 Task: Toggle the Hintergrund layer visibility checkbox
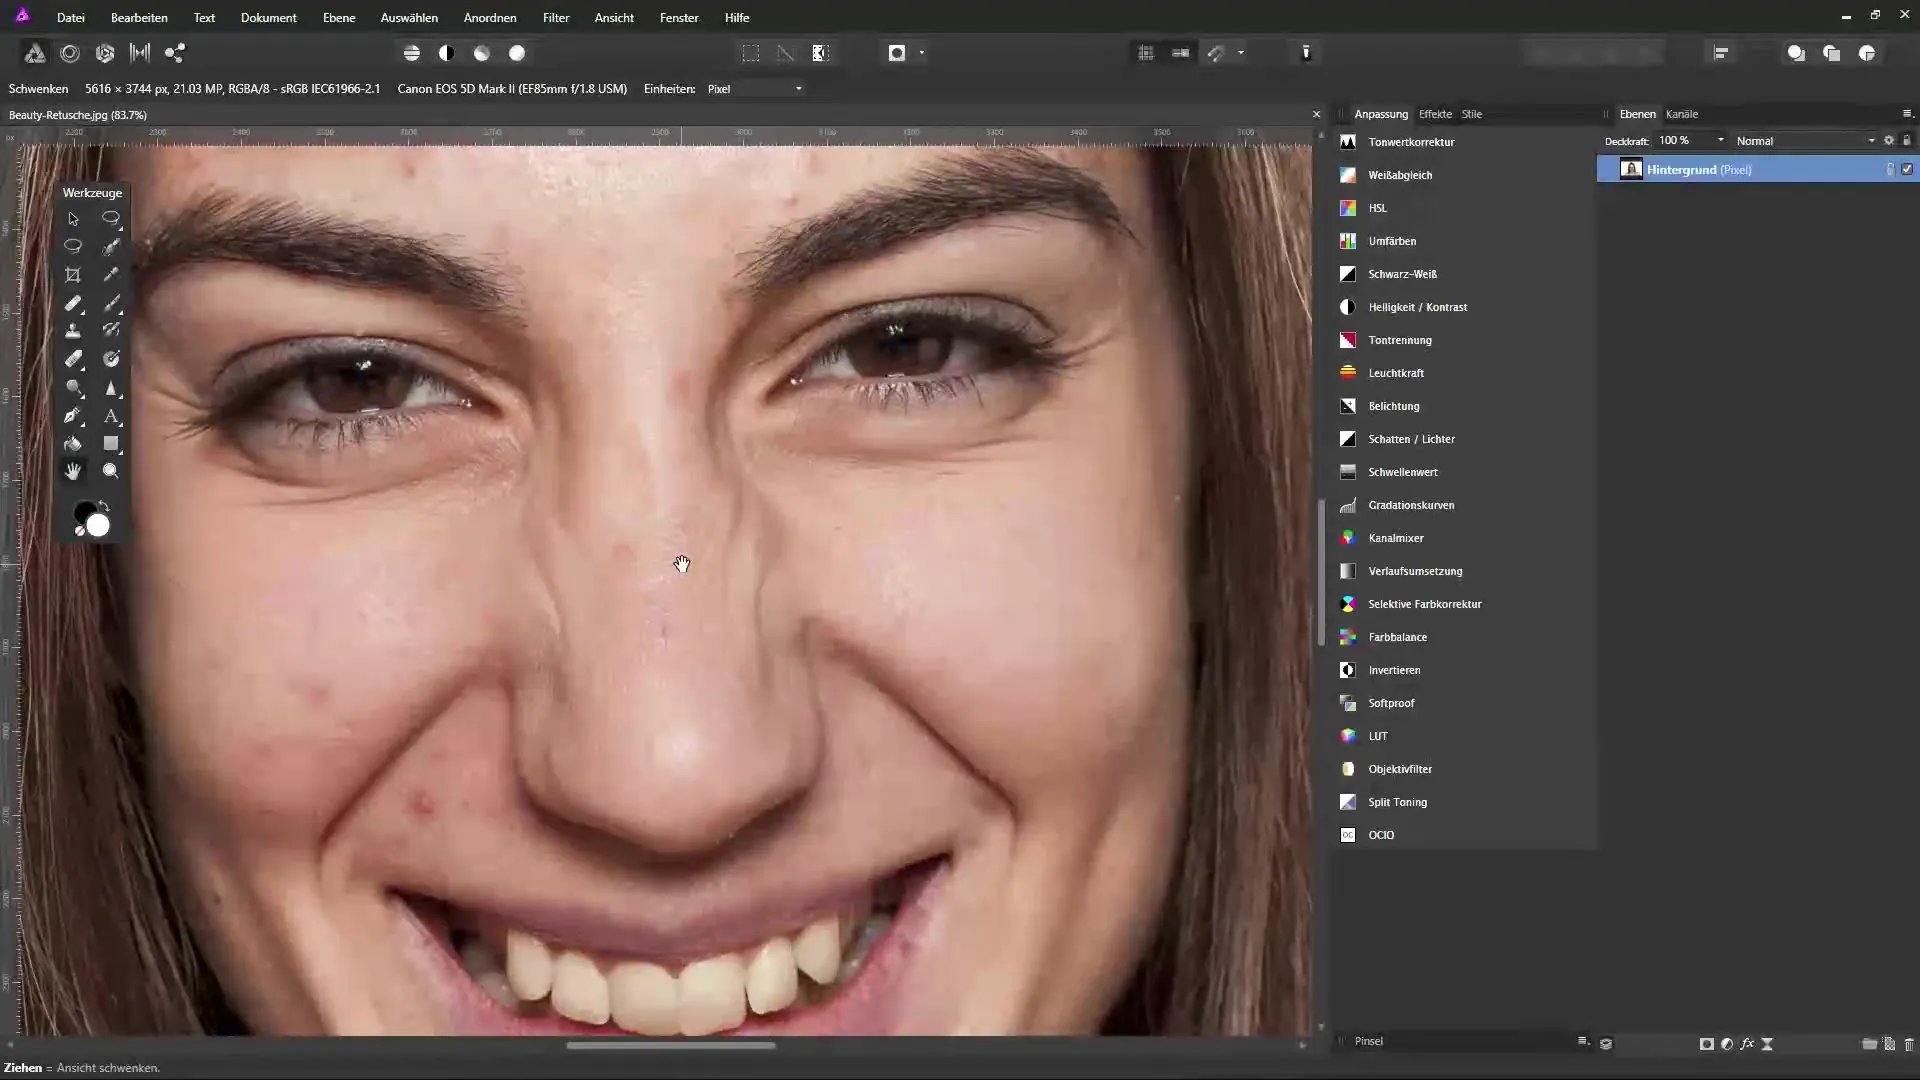[1907, 169]
